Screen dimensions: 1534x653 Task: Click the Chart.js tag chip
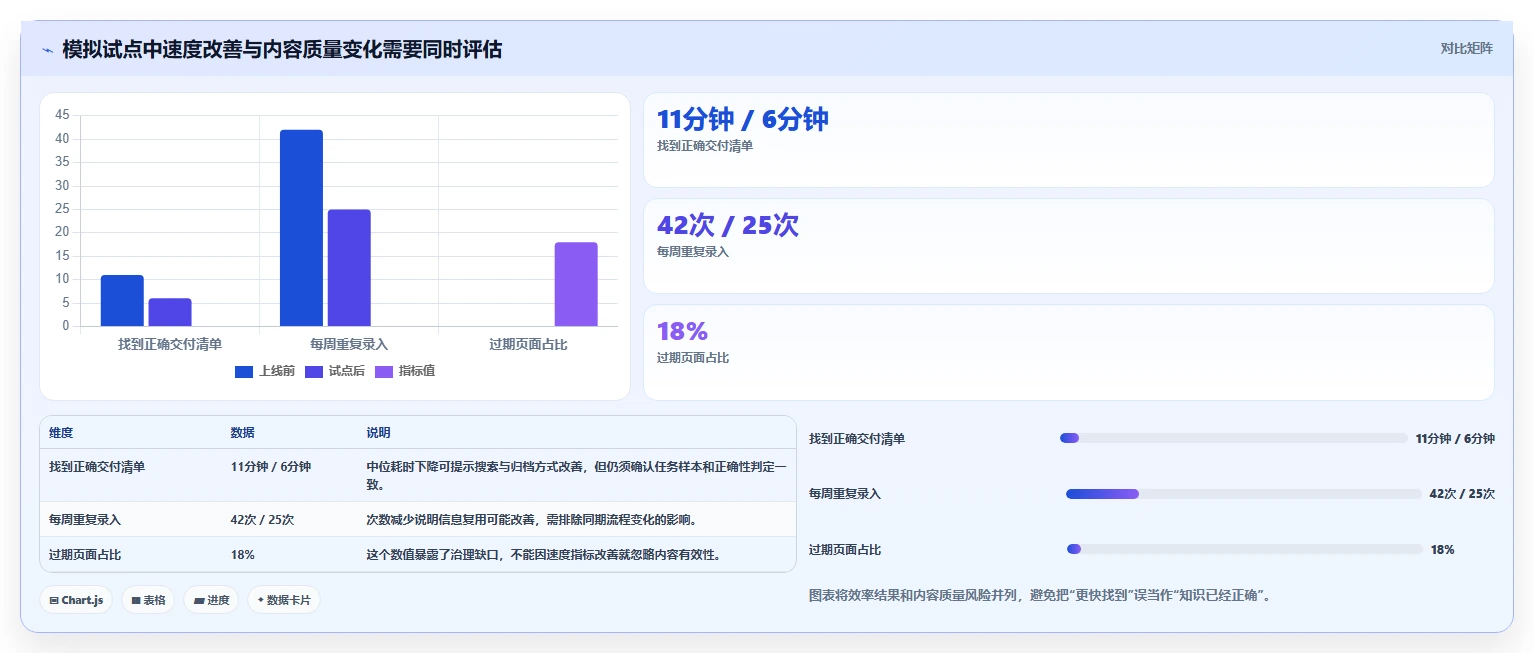coord(76,600)
